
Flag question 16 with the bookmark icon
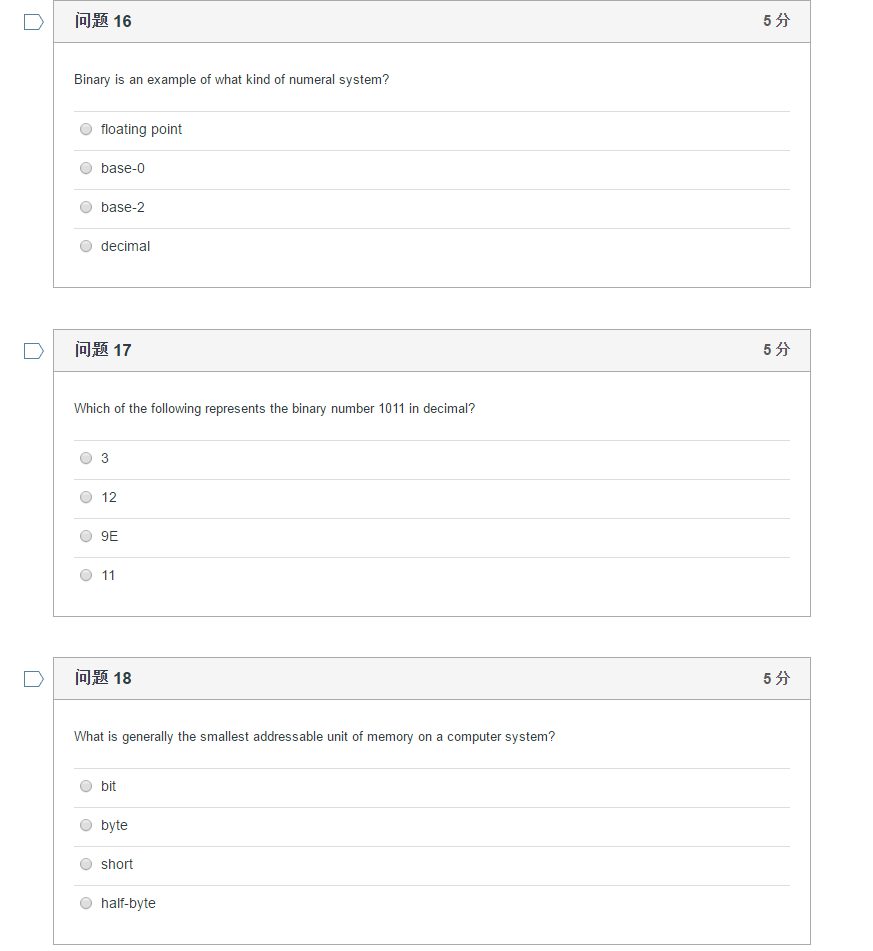[34, 22]
